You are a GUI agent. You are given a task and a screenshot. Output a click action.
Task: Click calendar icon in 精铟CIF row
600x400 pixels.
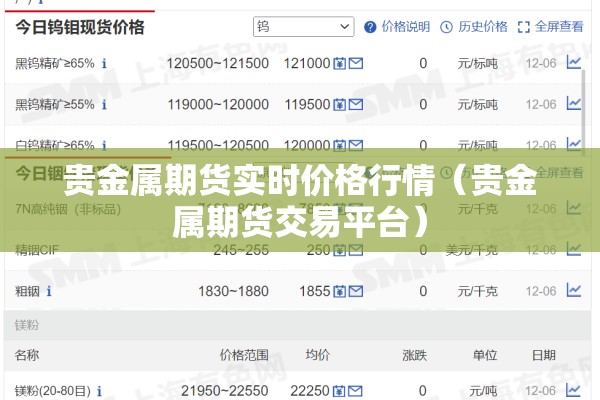[x=339, y=250]
